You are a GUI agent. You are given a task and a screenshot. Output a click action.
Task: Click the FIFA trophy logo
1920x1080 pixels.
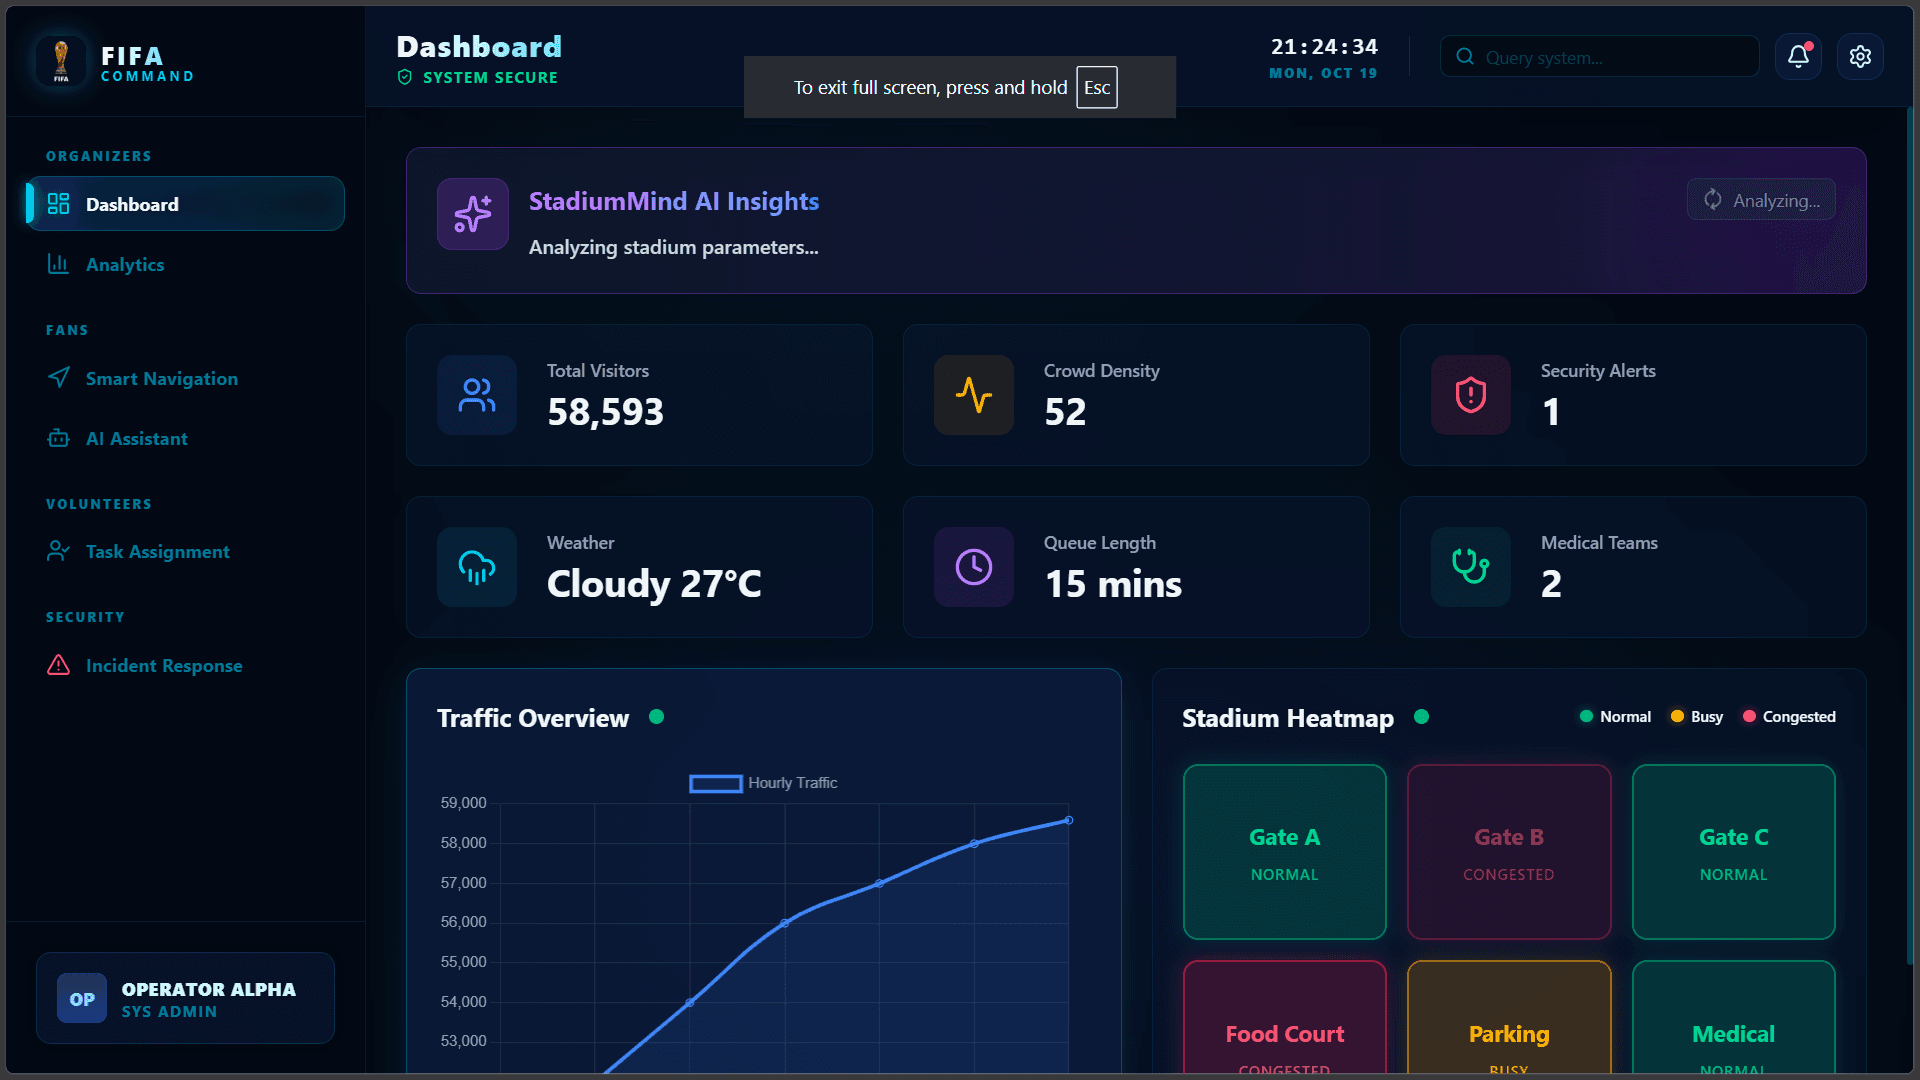coord(62,61)
